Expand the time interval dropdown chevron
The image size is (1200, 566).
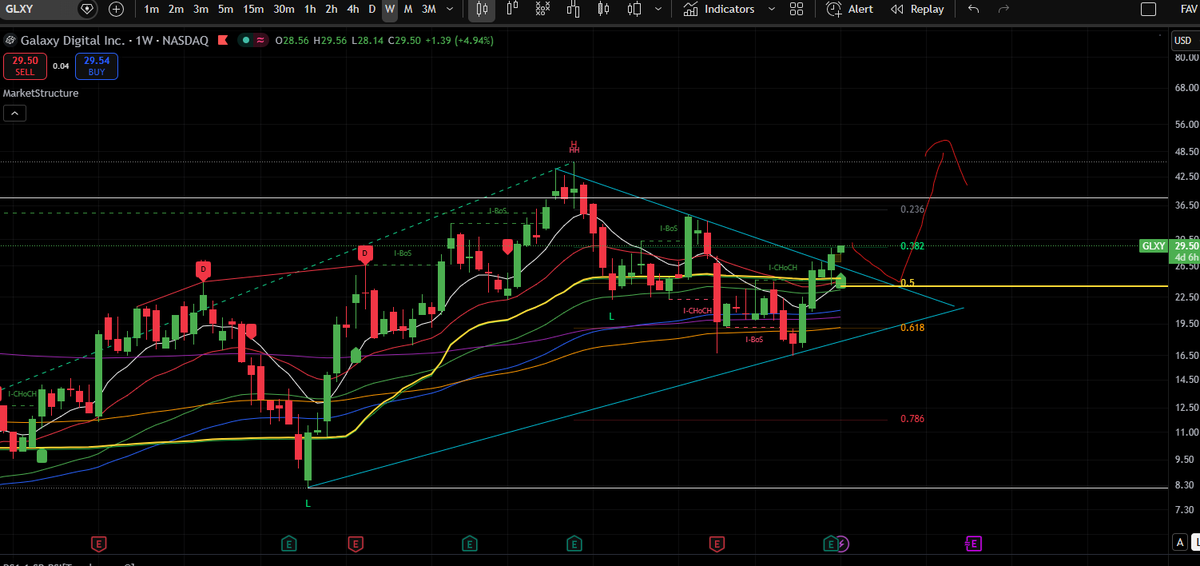click(449, 9)
